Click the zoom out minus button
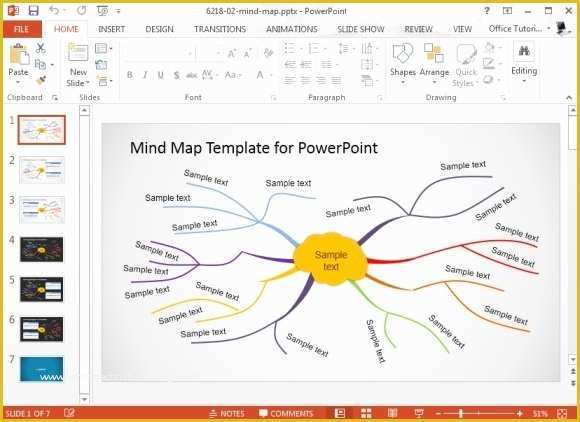The height and width of the screenshot is (422, 580). pos(438,413)
